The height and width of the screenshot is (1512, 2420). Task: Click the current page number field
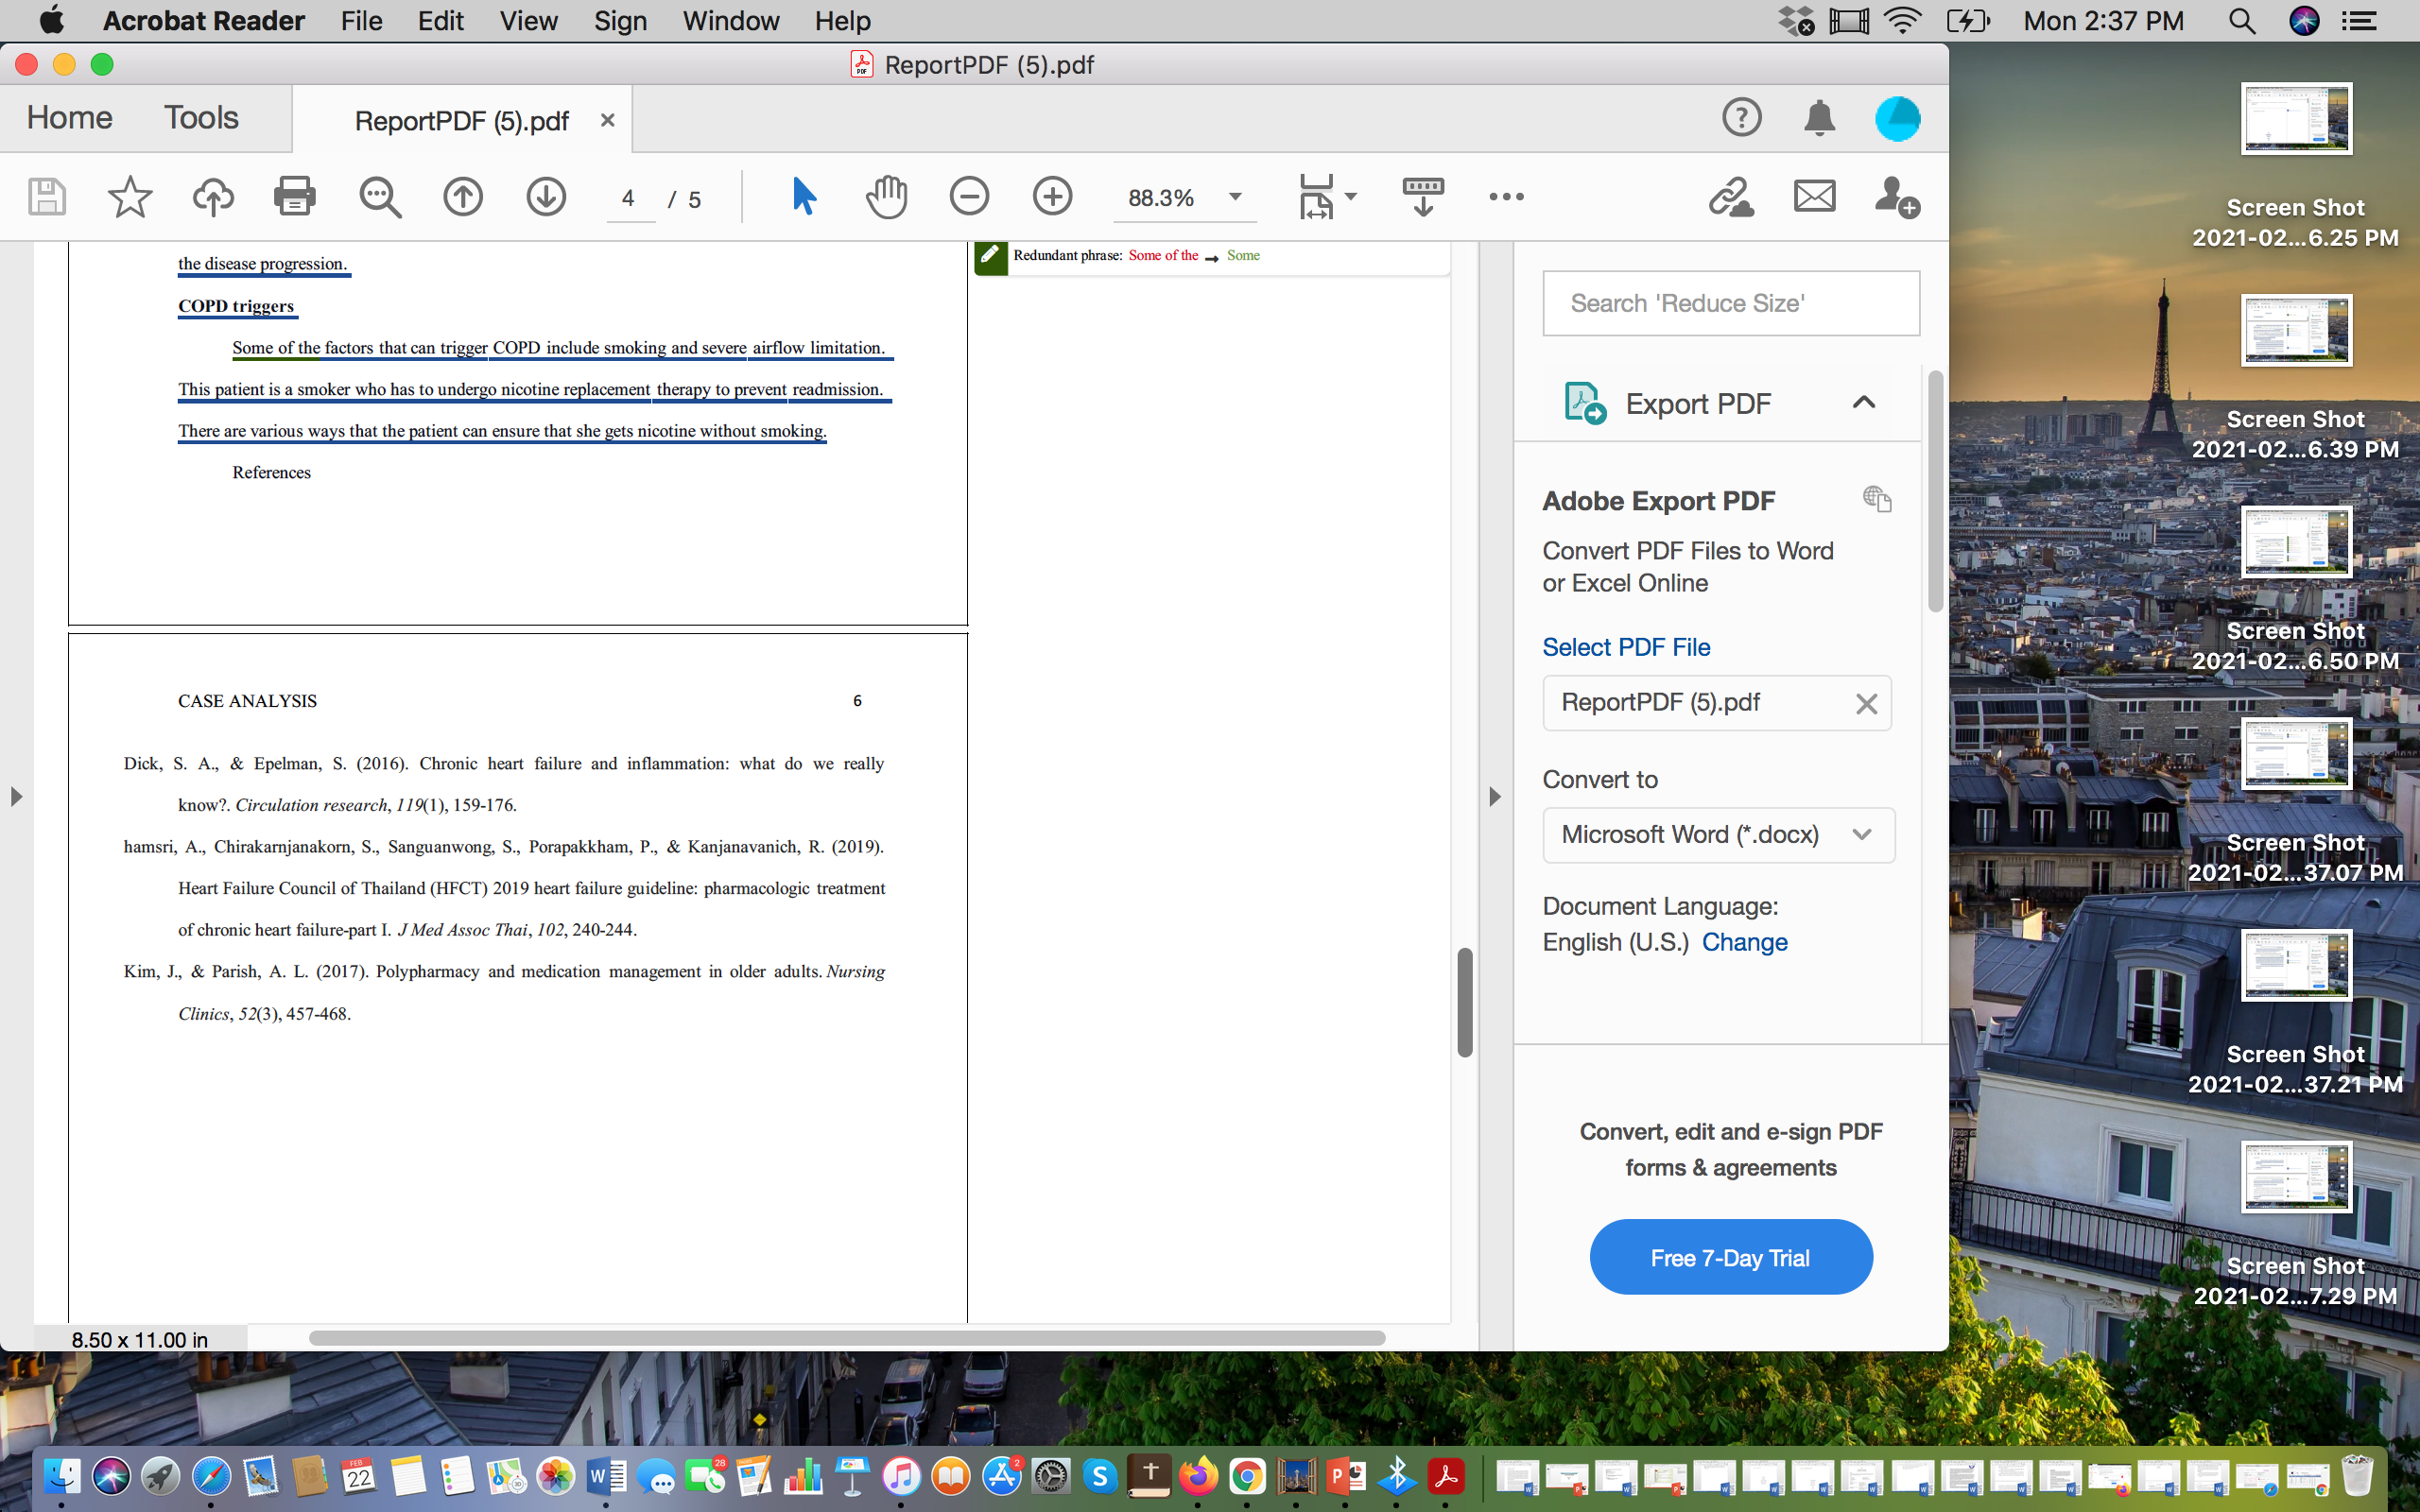click(x=629, y=198)
